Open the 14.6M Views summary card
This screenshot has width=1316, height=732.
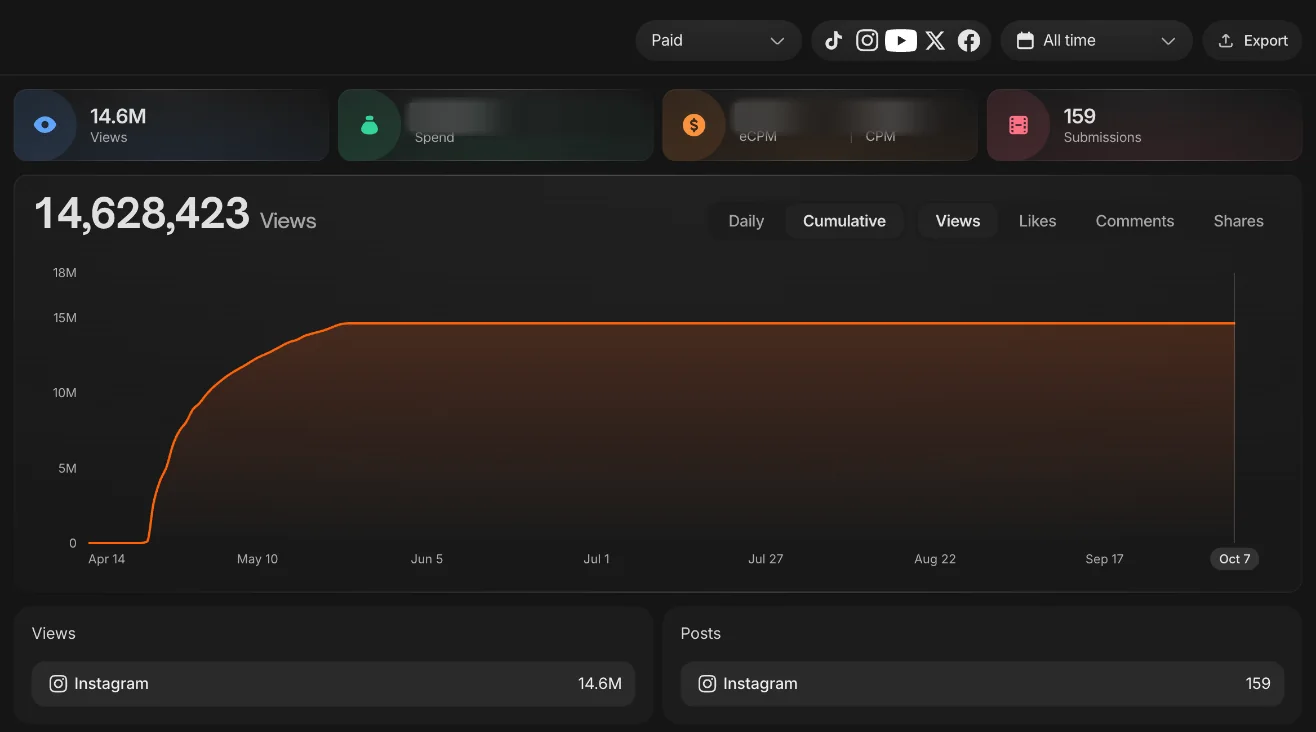[171, 125]
